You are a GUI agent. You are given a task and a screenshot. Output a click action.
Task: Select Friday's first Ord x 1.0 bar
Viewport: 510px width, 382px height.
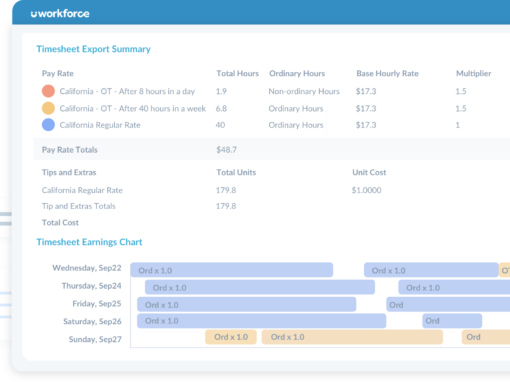click(247, 305)
